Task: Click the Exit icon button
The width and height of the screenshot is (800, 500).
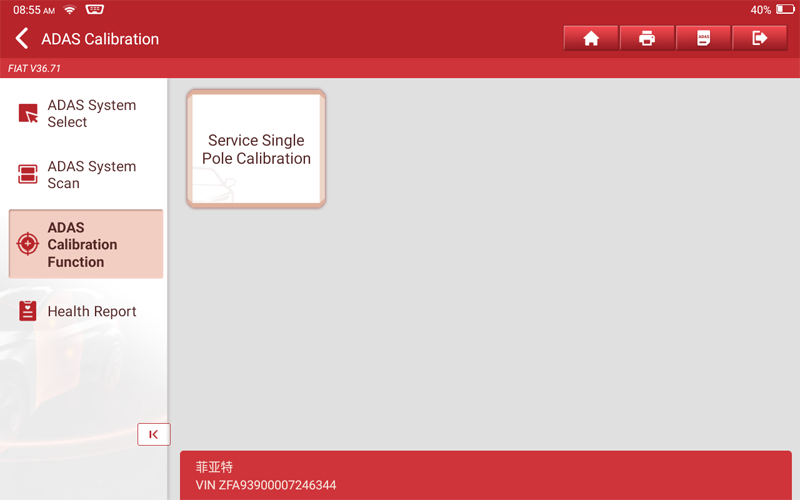Action: click(x=759, y=38)
